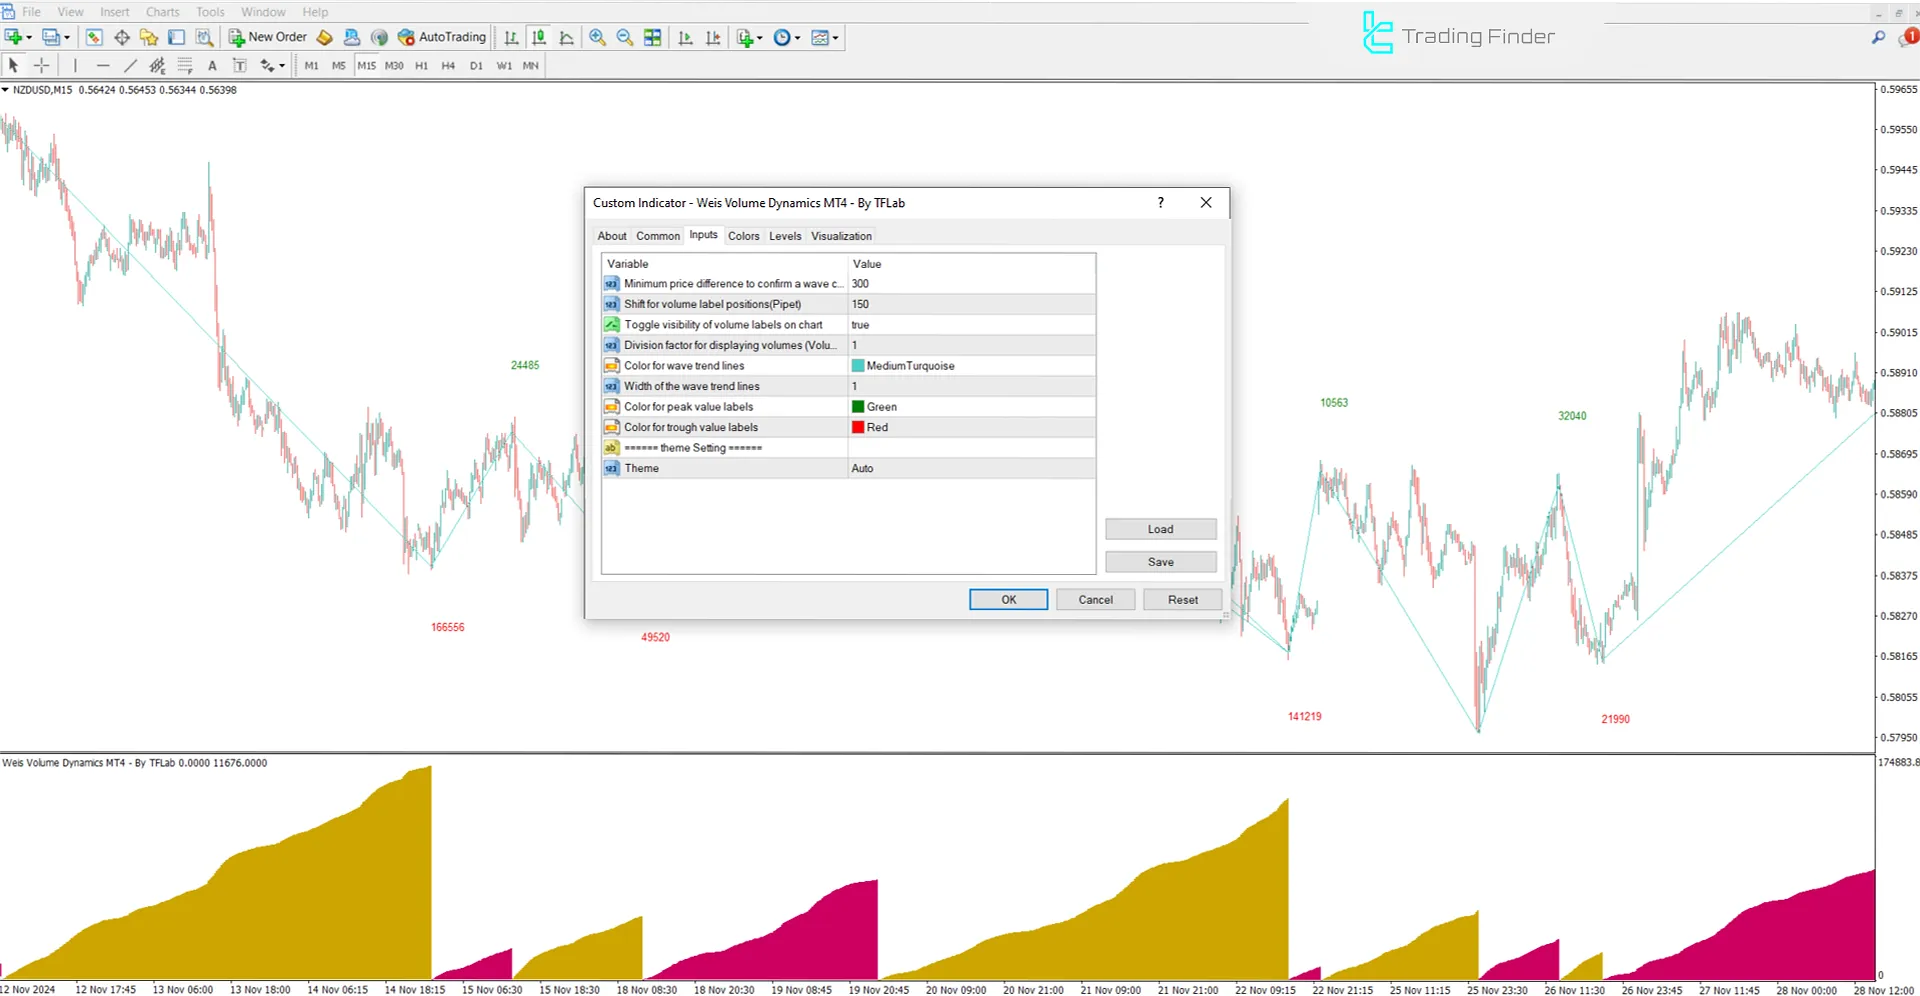
Task: Click the Zoom In magnifier icon
Action: pos(597,37)
